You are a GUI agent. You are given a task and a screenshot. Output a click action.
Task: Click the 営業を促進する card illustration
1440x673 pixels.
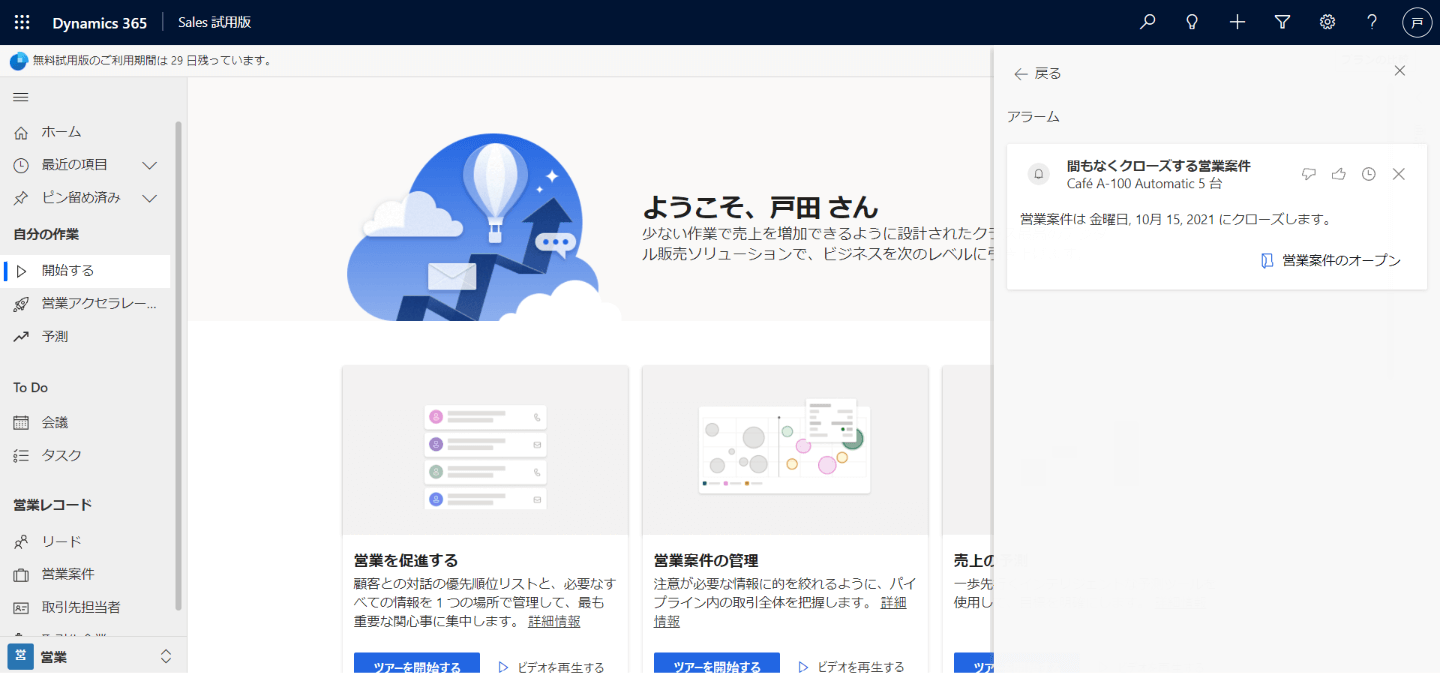coord(485,451)
